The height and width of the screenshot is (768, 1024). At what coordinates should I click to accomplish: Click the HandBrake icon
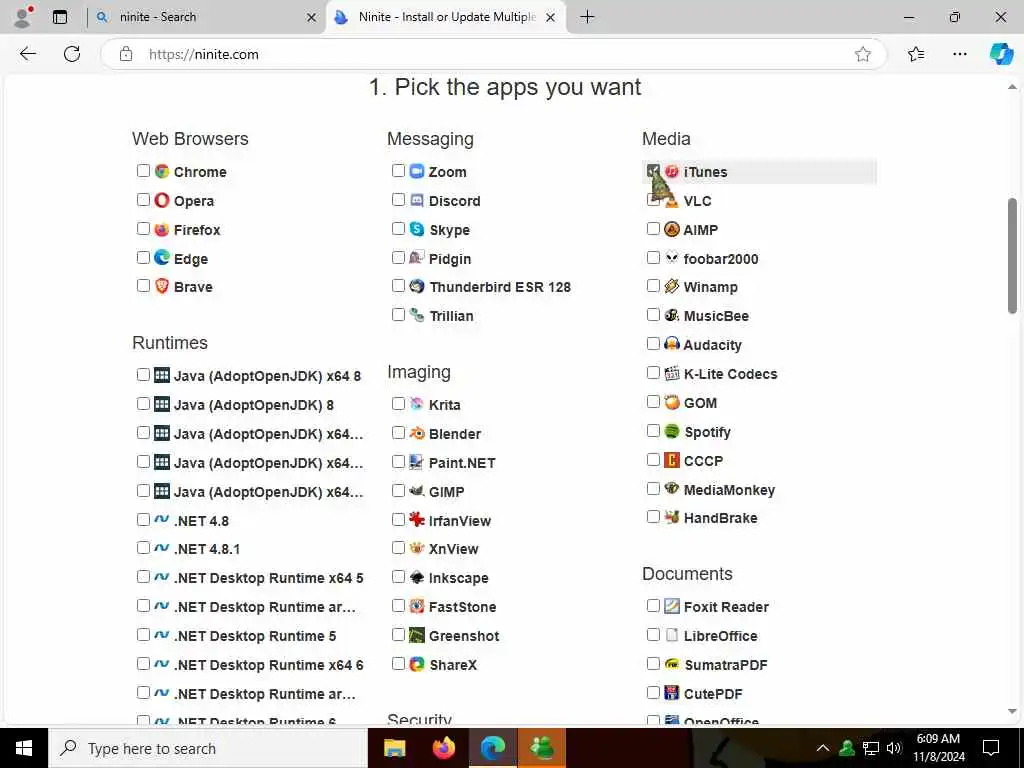672,517
